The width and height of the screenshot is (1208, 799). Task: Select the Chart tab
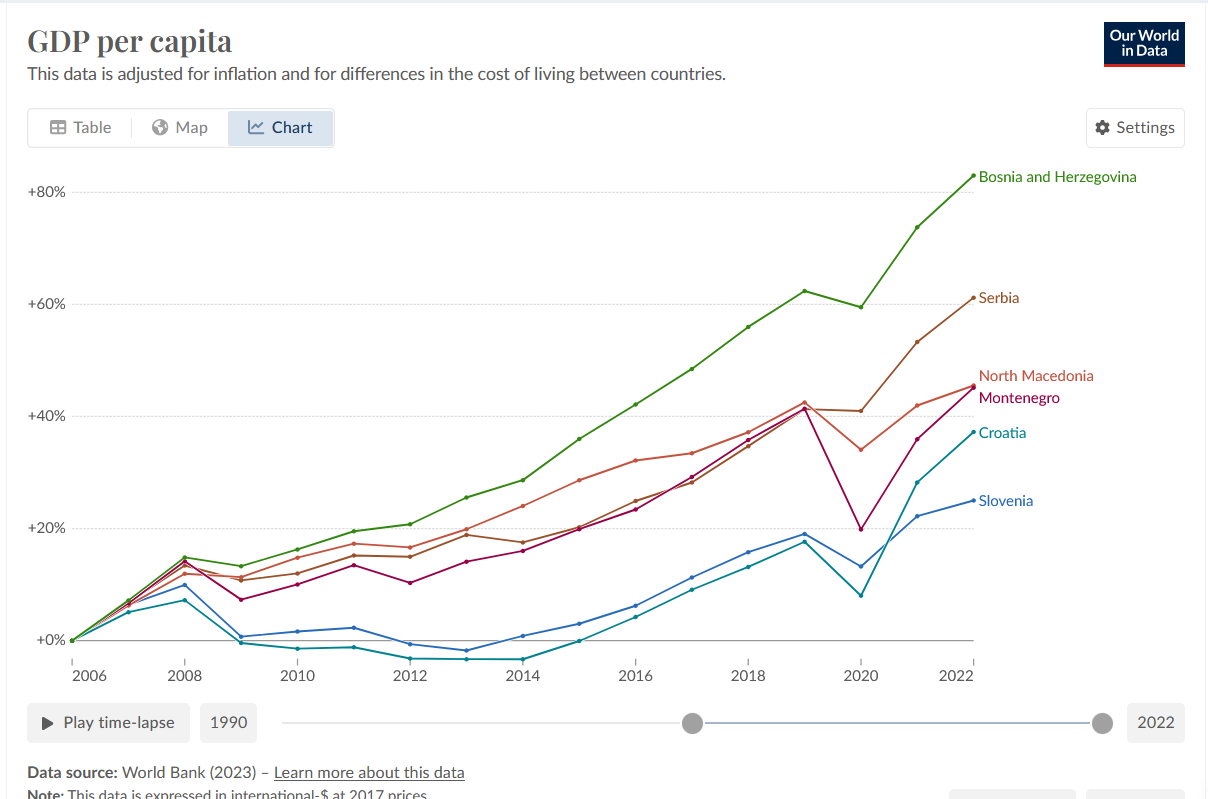(280, 128)
